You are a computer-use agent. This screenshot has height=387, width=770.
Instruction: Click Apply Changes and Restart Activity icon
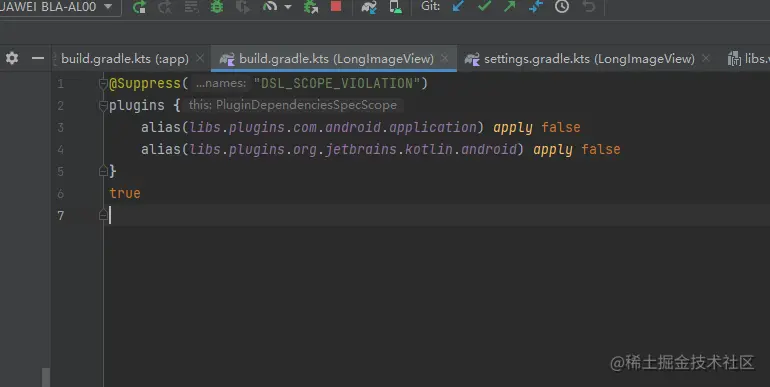point(165,6)
